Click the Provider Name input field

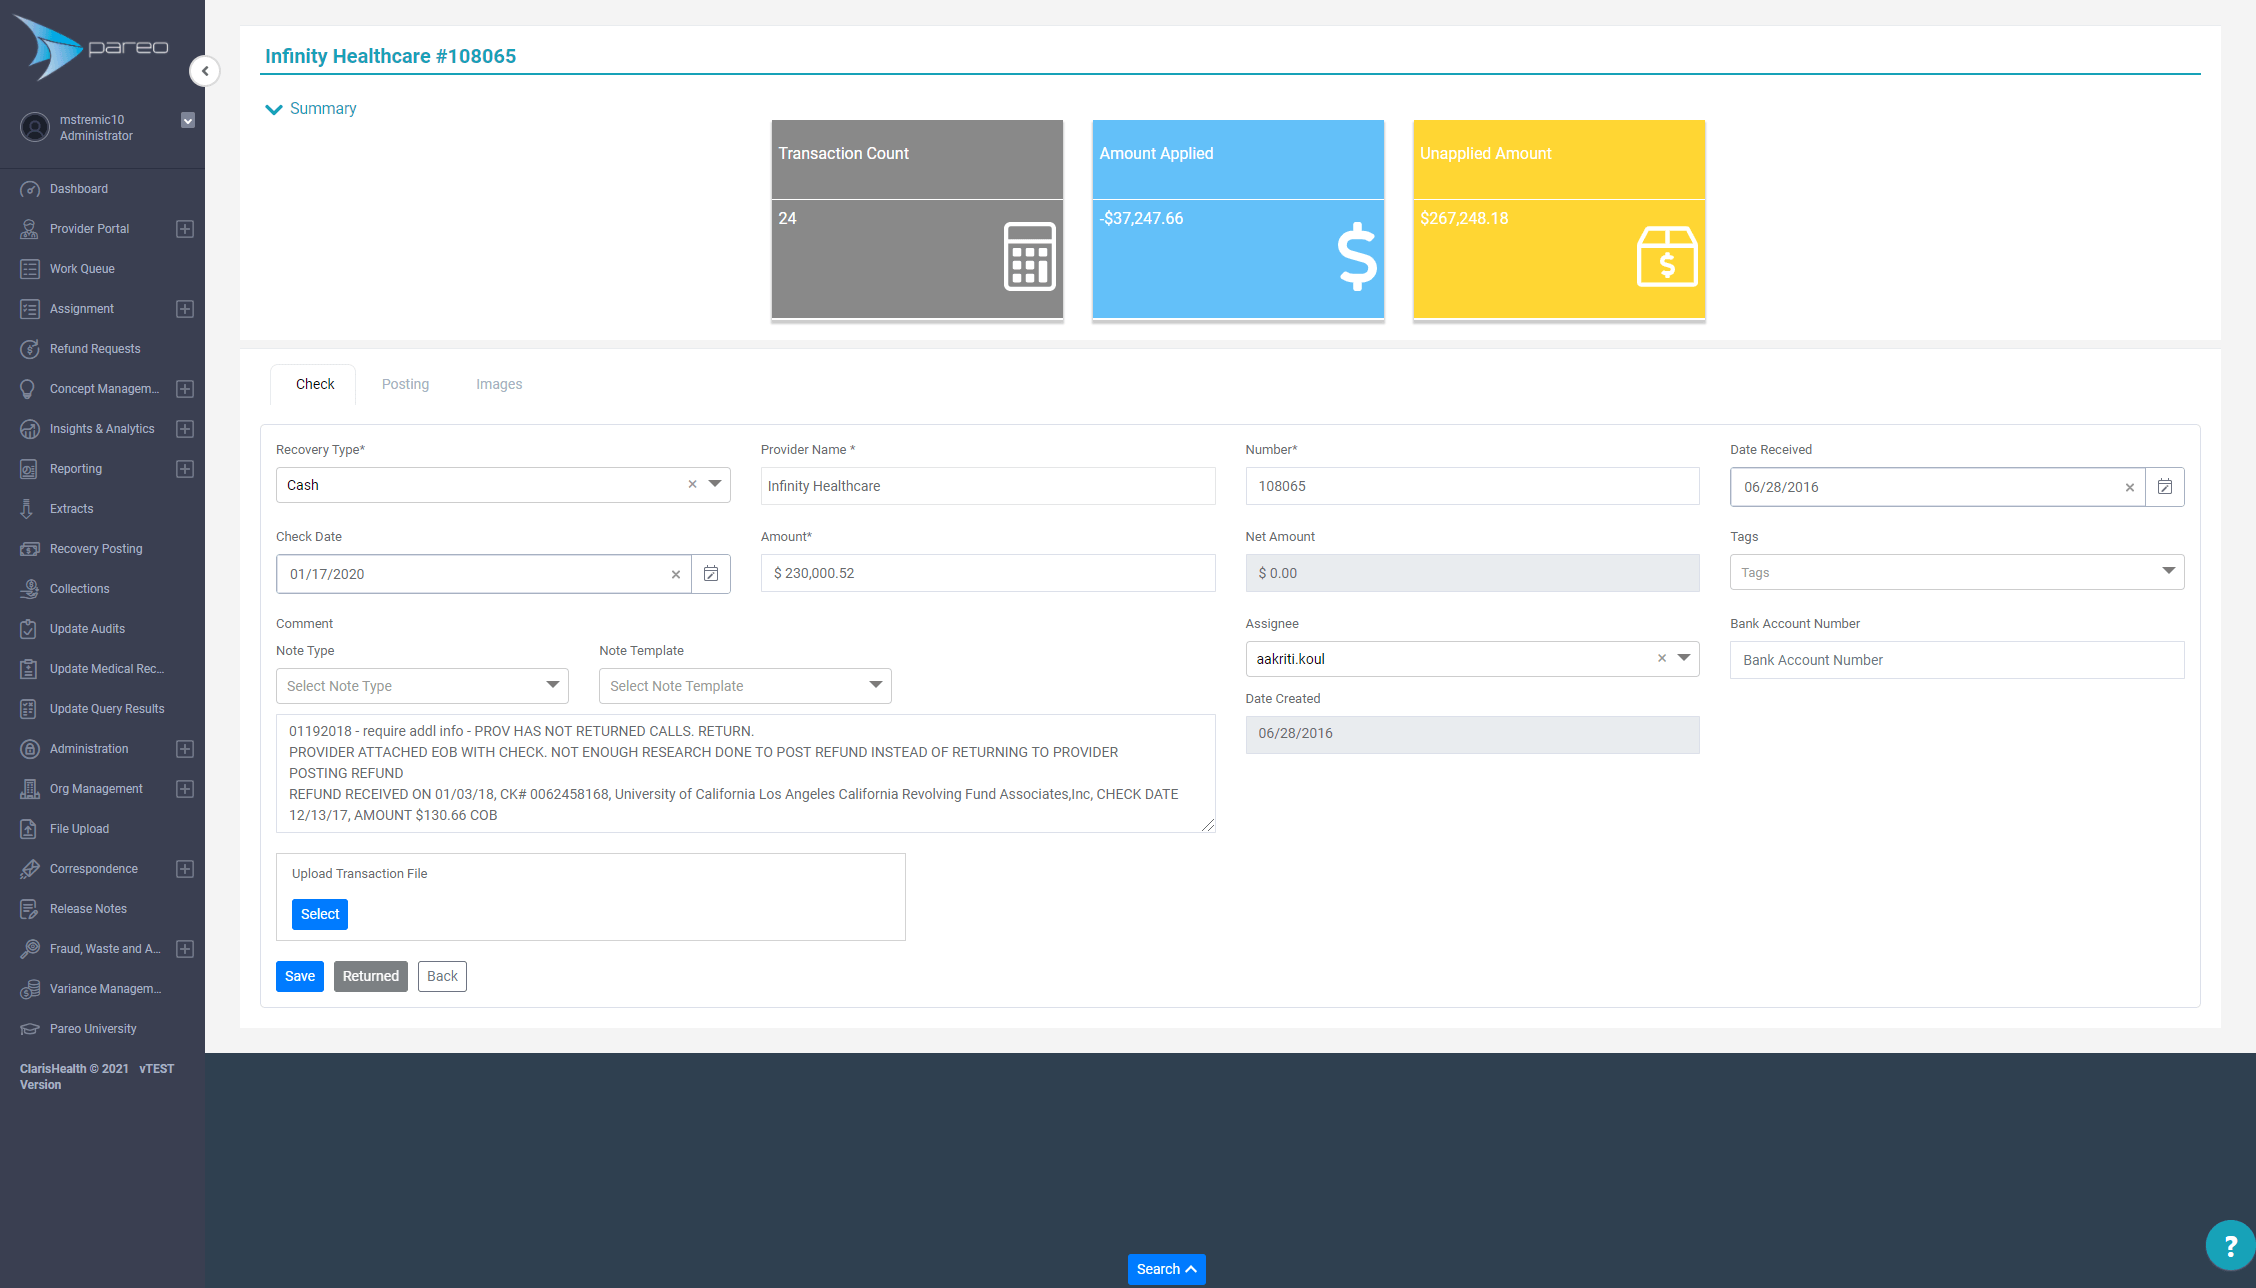coord(988,486)
